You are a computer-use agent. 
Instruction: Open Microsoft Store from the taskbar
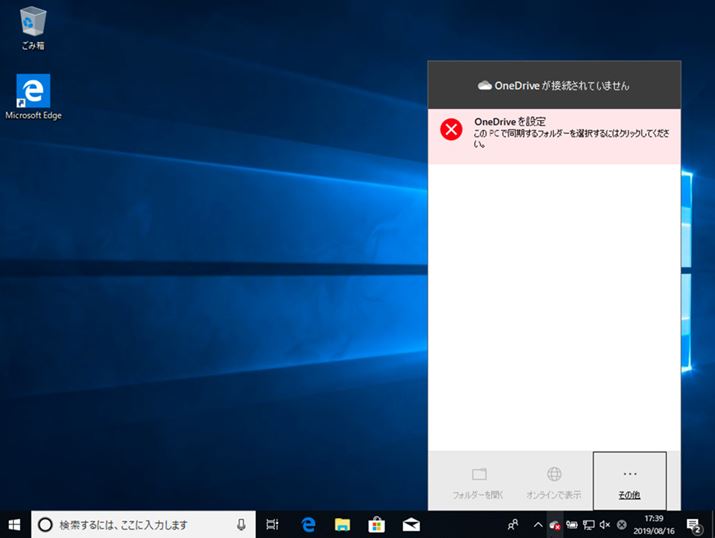click(x=377, y=525)
